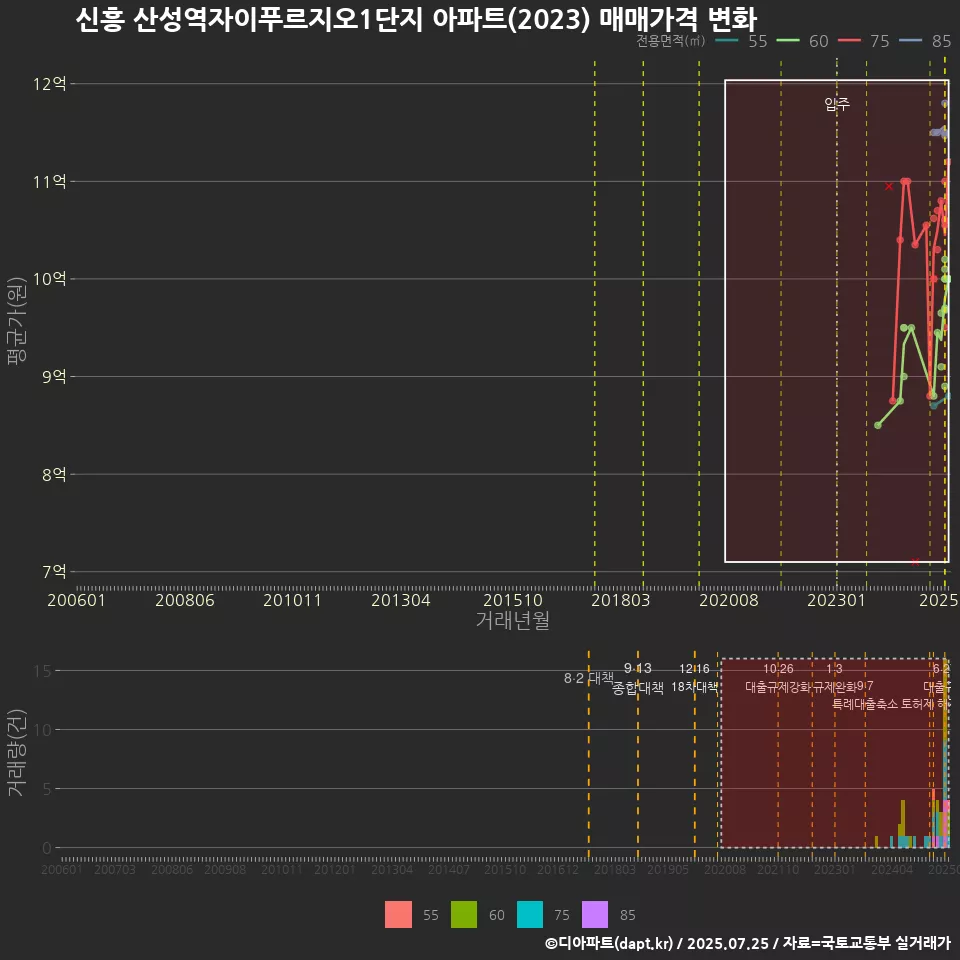Open the dapt.kr source credit
Image resolution: width=960 pixels, height=960 pixels.
tap(747, 943)
